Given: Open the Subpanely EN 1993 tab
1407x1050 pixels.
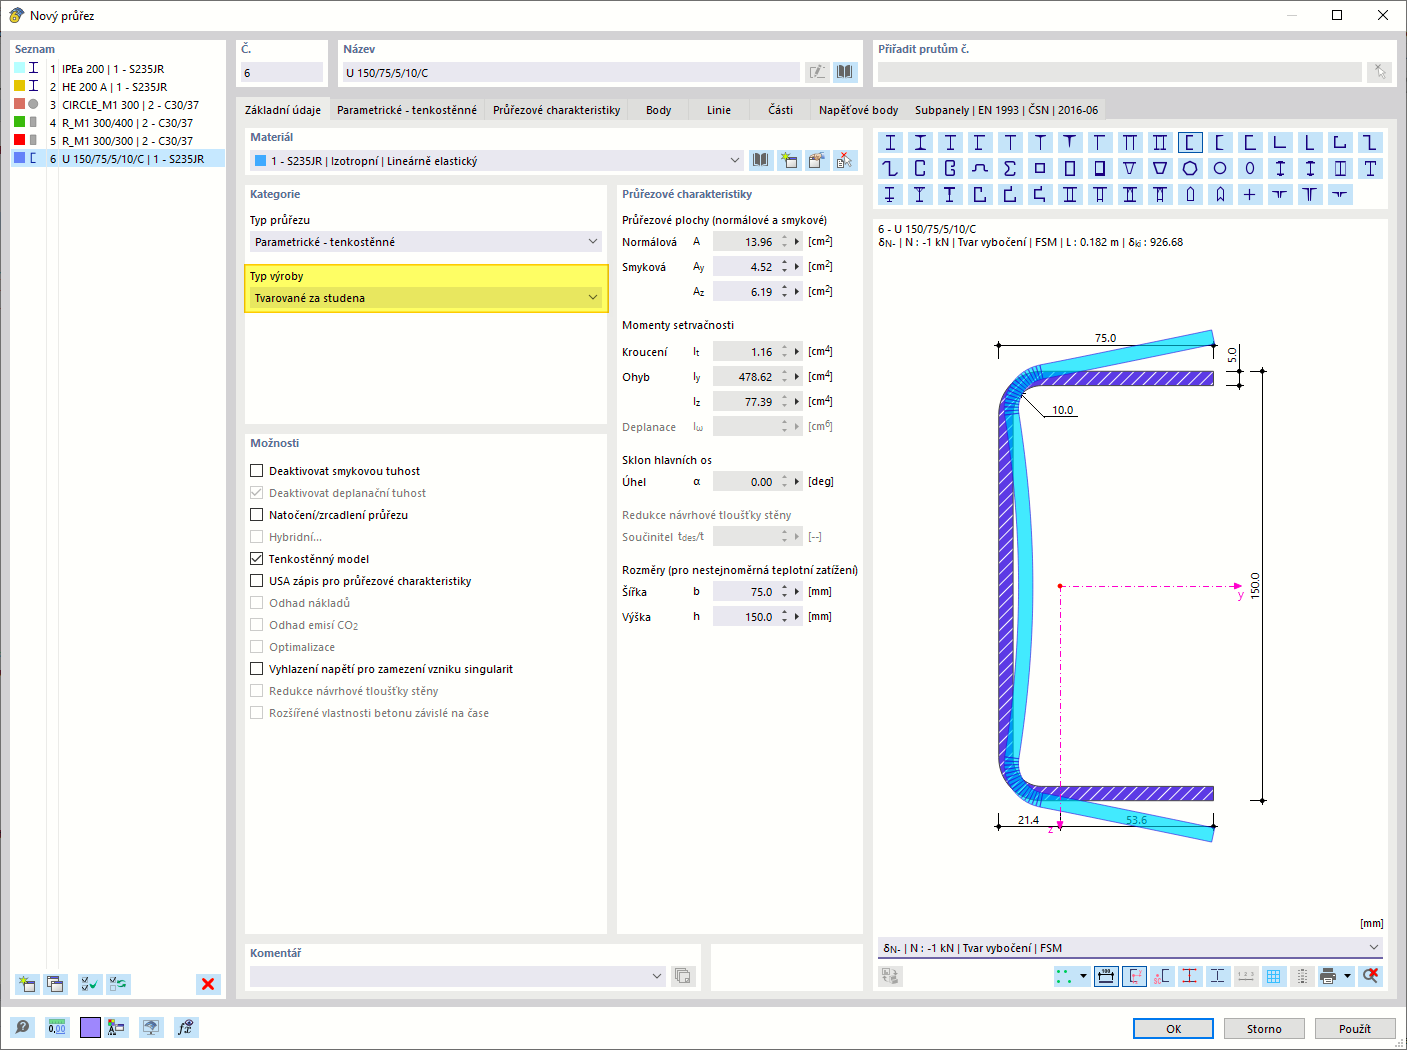Looking at the screenshot, I should (1006, 110).
